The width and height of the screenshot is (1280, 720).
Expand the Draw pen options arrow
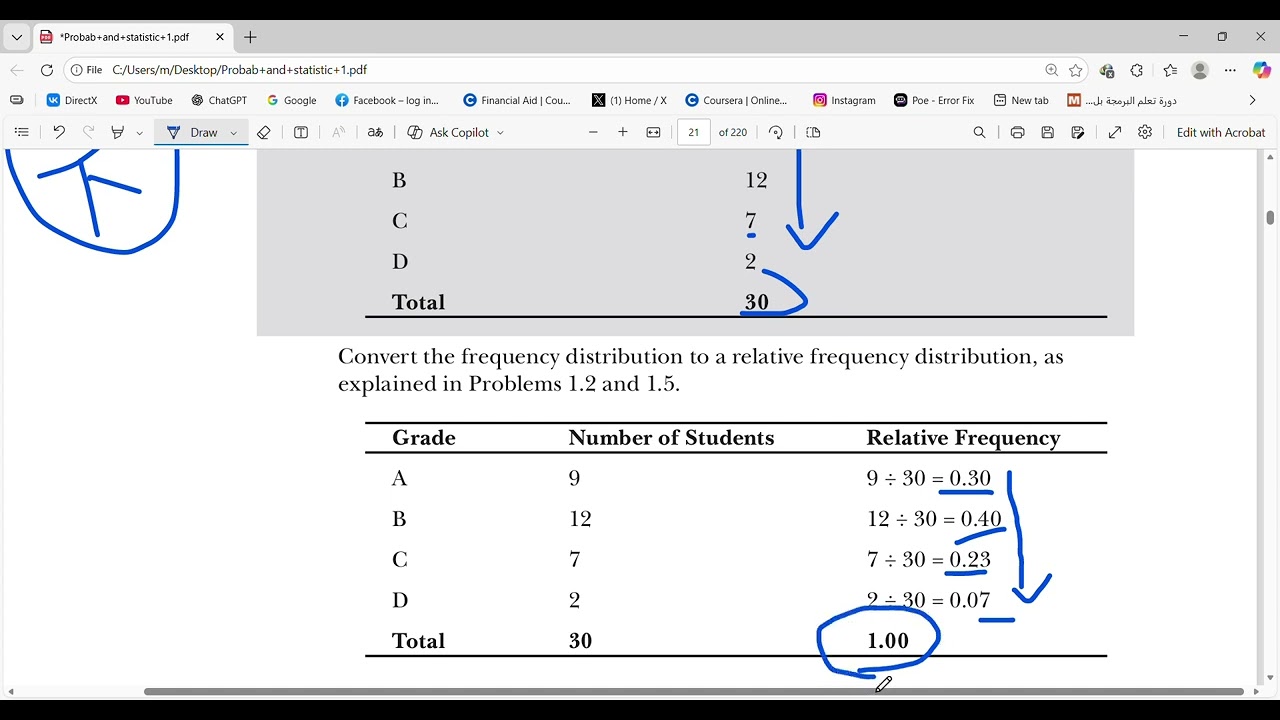[x=234, y=132]
